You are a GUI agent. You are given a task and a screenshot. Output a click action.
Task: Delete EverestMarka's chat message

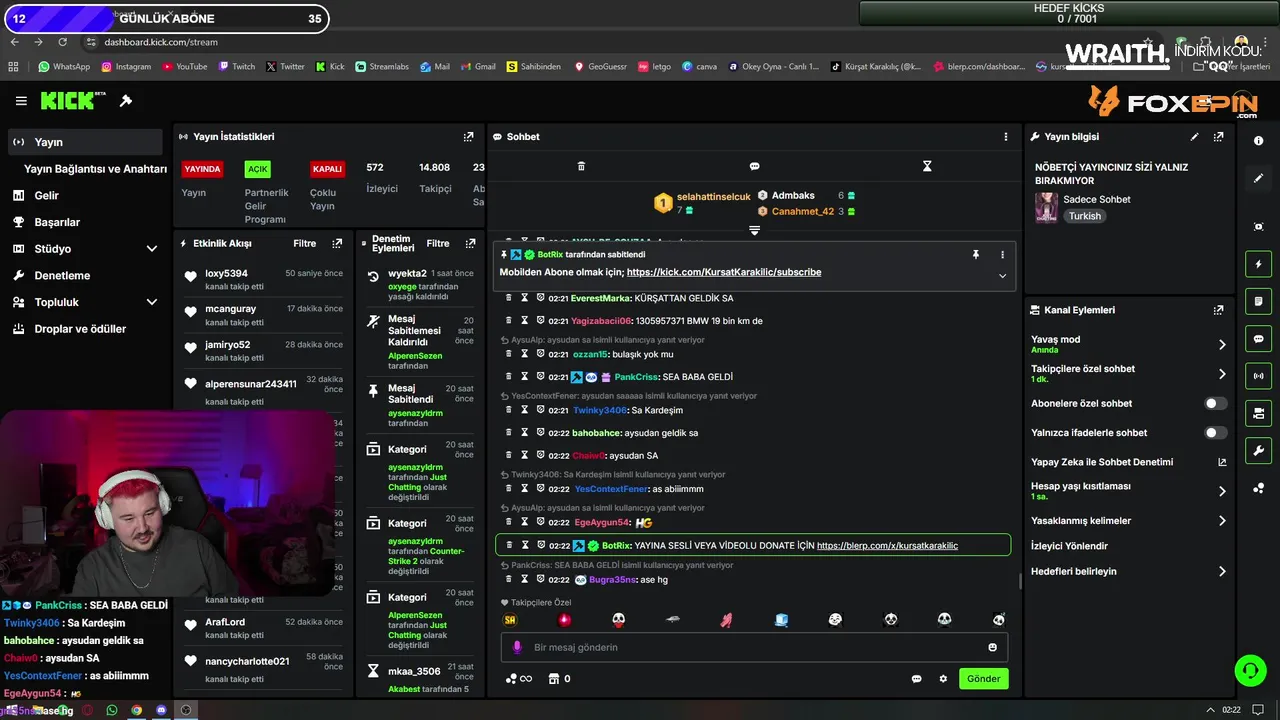tap(508, 298)
